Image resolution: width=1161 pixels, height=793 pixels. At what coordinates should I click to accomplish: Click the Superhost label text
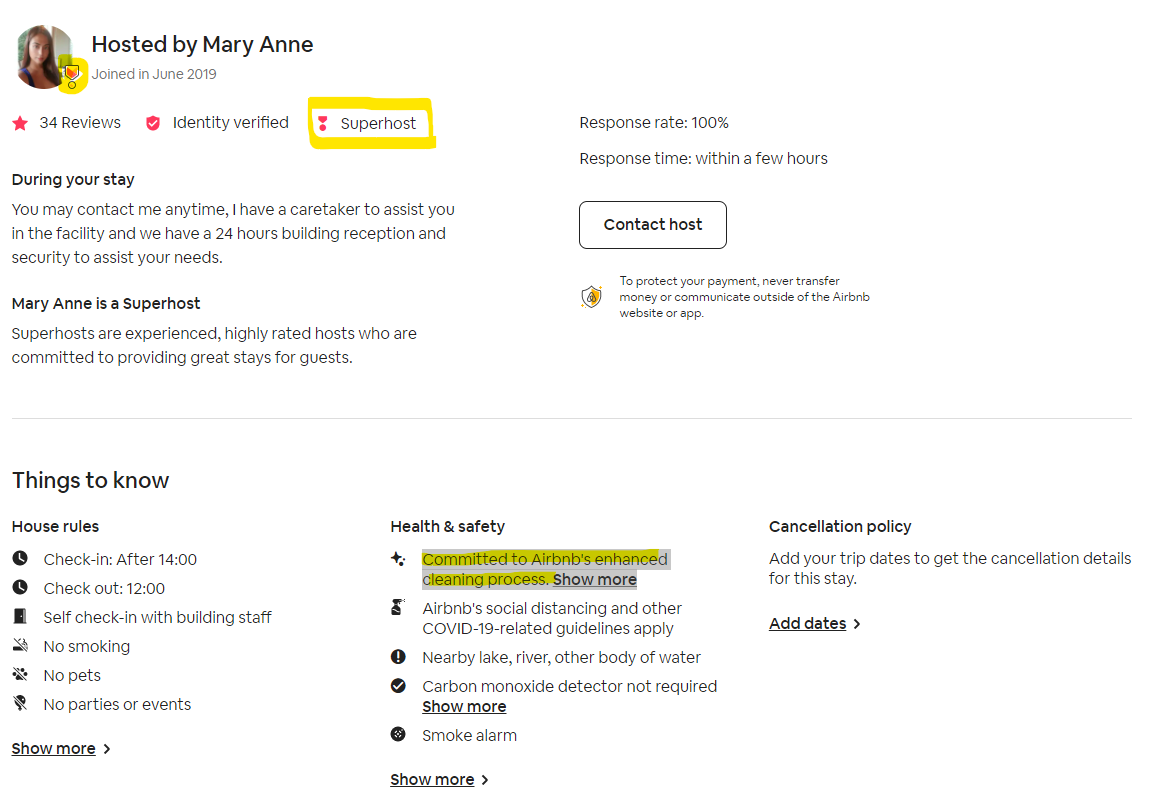coord(378,124)
